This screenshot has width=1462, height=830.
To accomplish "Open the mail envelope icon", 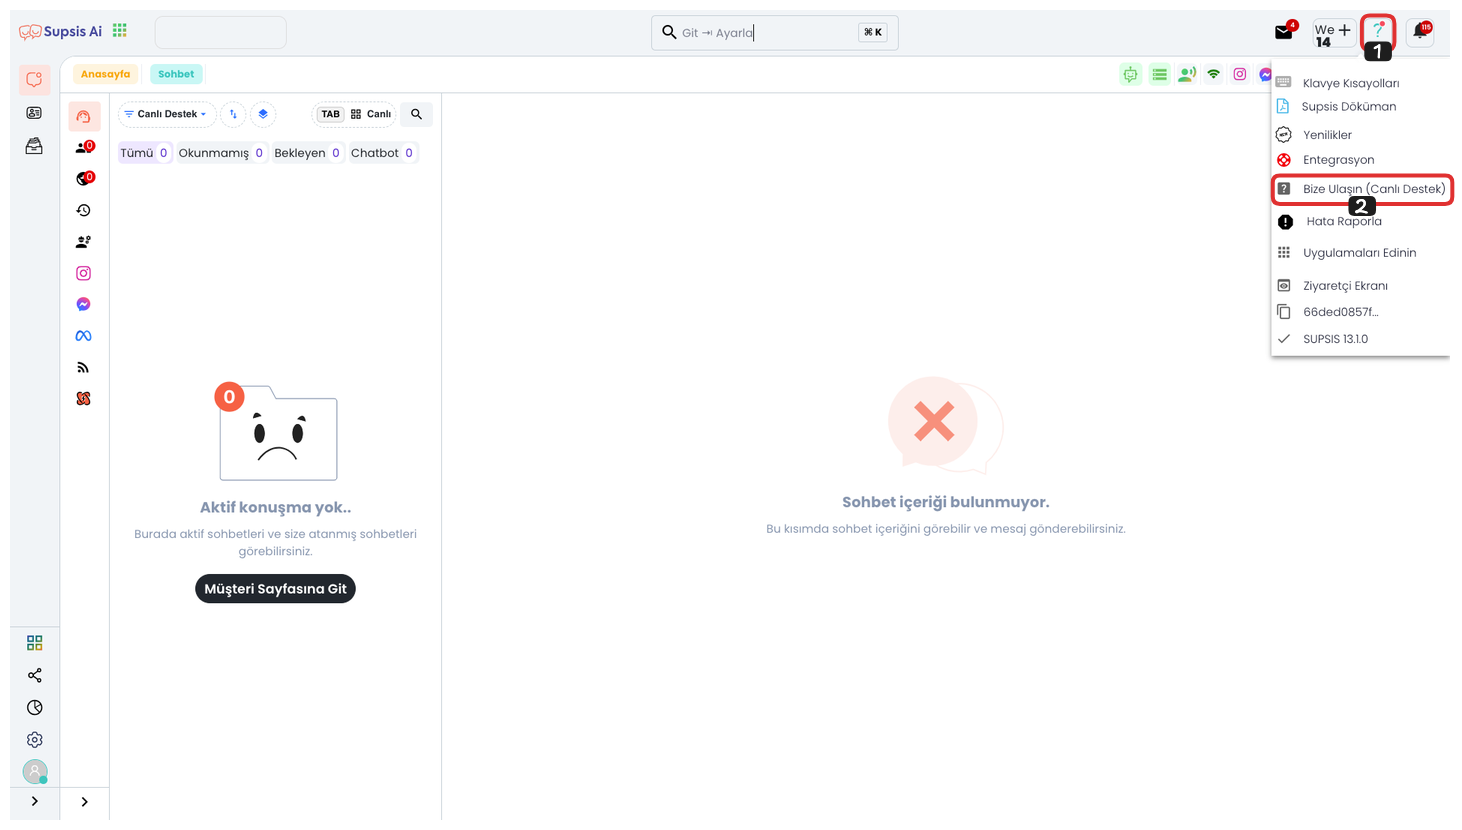I will [x=1284, y=32].
